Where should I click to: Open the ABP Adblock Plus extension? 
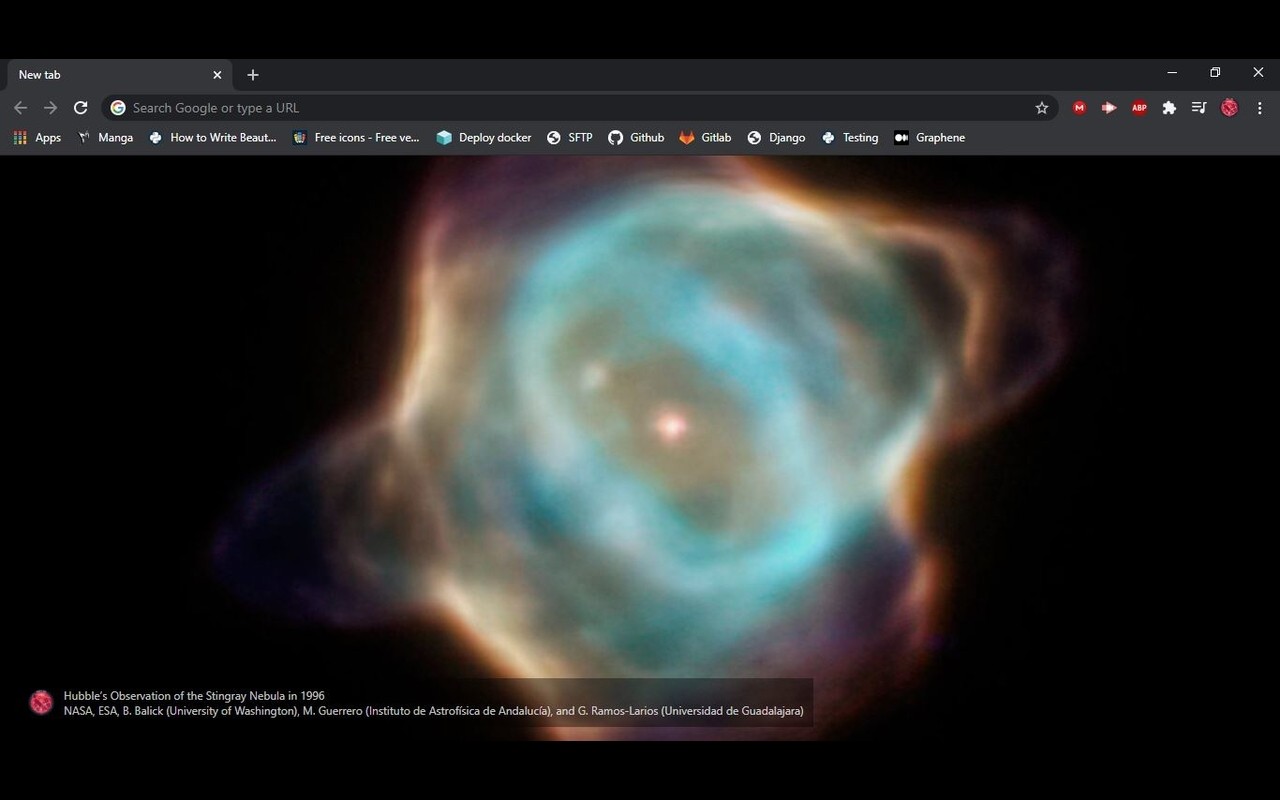coord(1139,108)
